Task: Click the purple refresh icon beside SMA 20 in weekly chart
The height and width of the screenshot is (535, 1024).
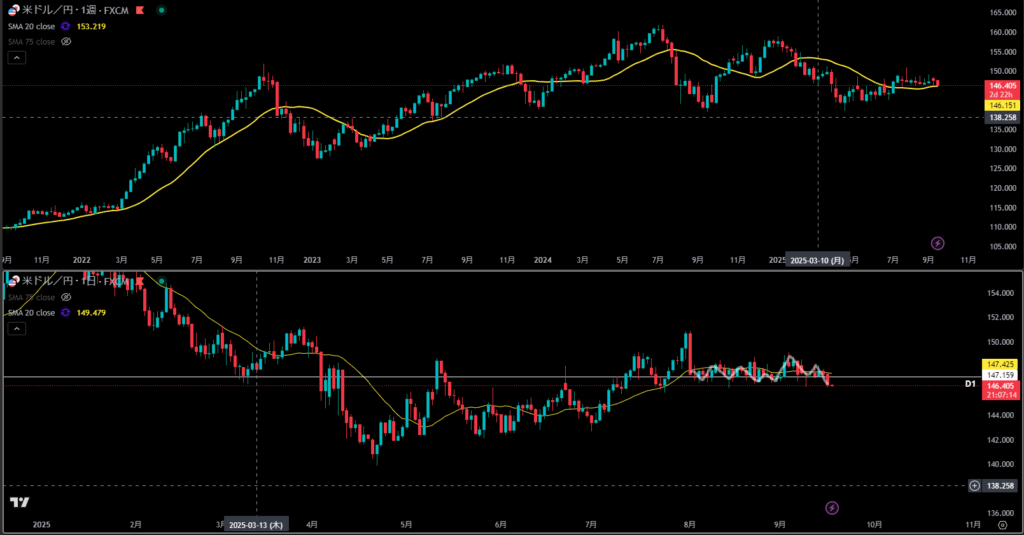Action: click(x=67, y=26)
